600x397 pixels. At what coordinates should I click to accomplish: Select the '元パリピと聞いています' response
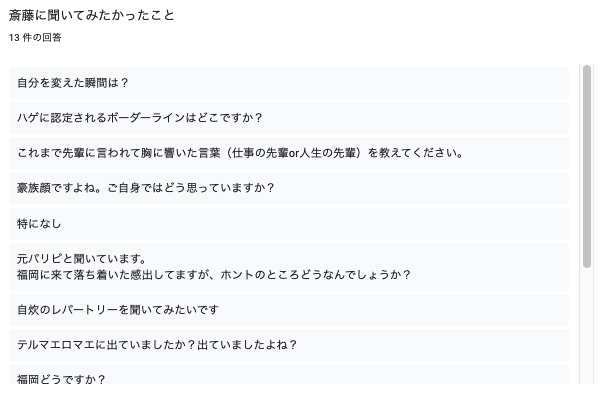click(289, 267)
